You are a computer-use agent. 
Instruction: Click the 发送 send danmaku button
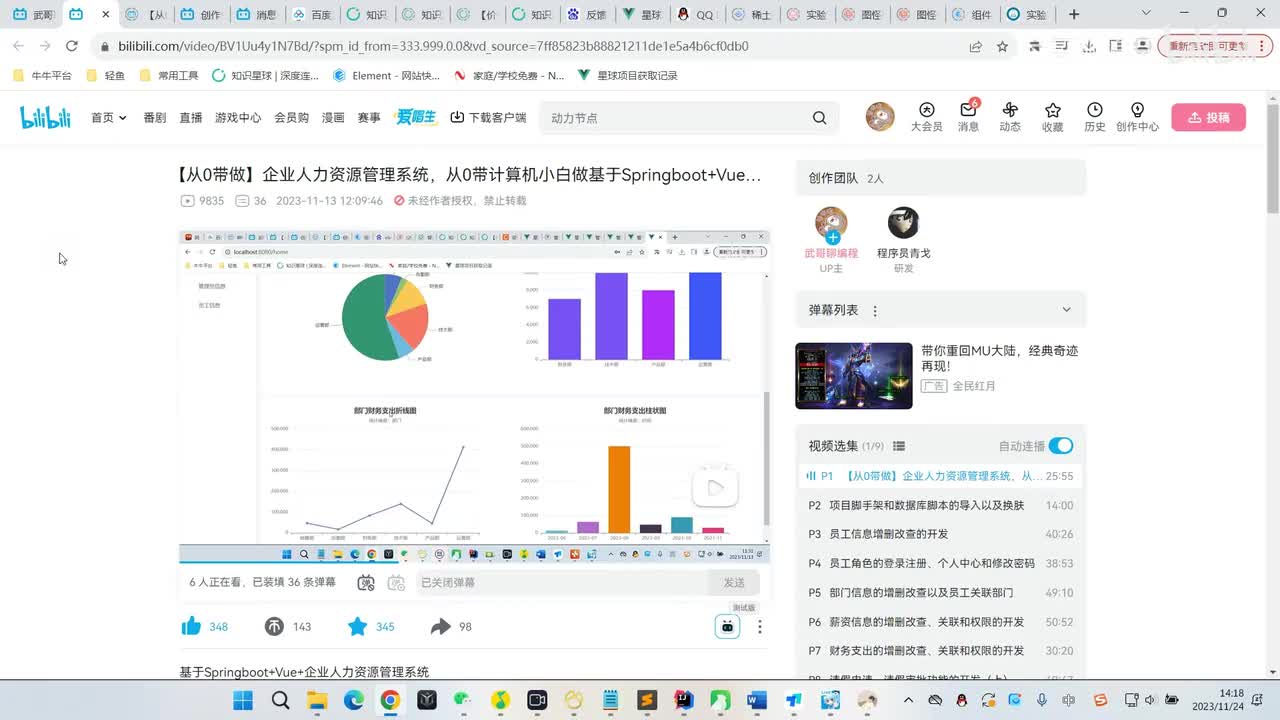click(734, 582)
